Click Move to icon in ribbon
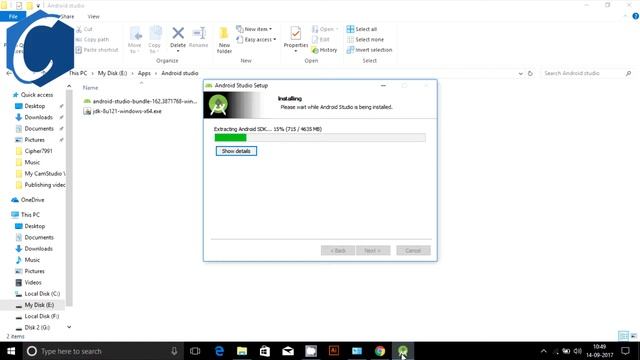The height and width of the screenshot is (360, 640). click(x=135, y=40)
